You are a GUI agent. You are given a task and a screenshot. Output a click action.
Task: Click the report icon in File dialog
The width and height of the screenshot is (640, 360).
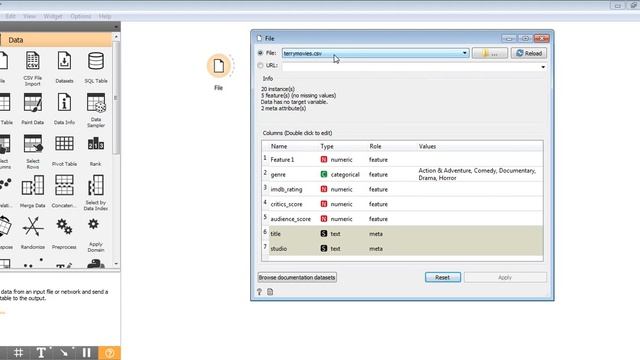coord(270,292)
